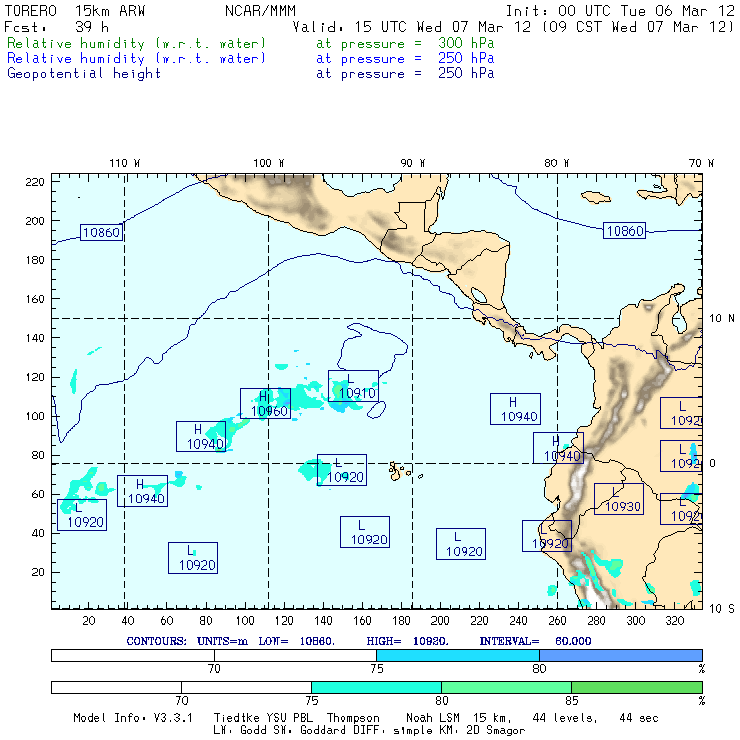This screenshot has height=740, width=740.
Task: Select the '90 W' longitude label
Action: (413, 163)
